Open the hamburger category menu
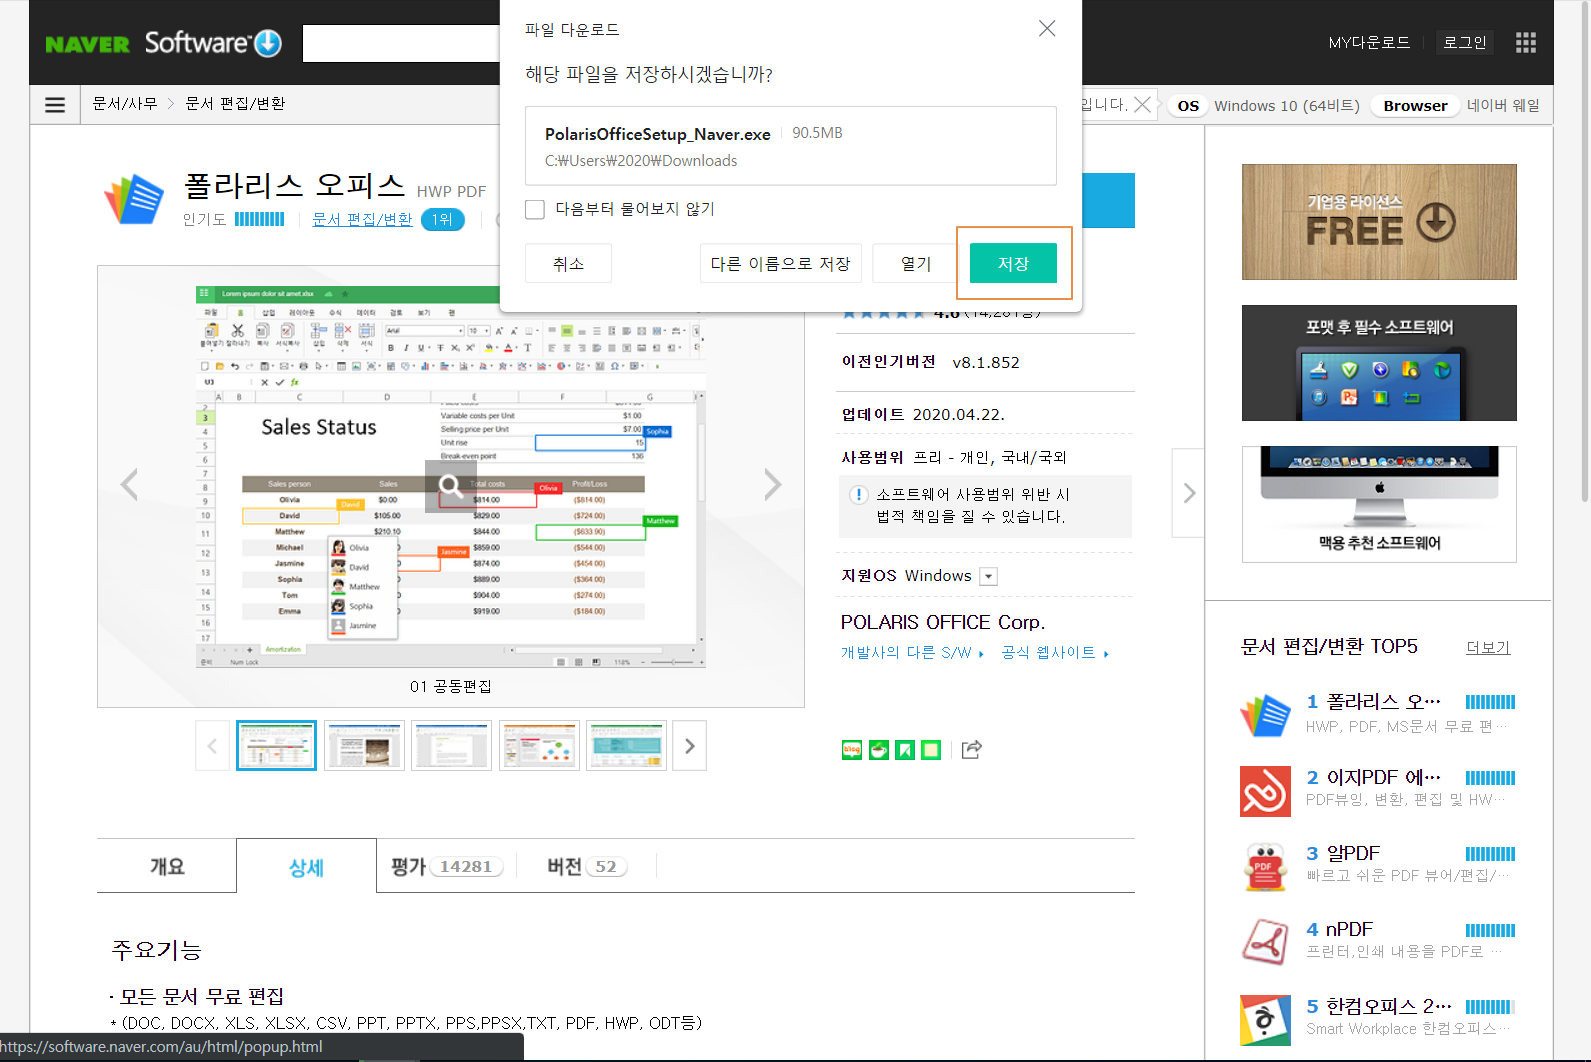The width and height of the screenshot is (1591, 1062). click(55, 104)
